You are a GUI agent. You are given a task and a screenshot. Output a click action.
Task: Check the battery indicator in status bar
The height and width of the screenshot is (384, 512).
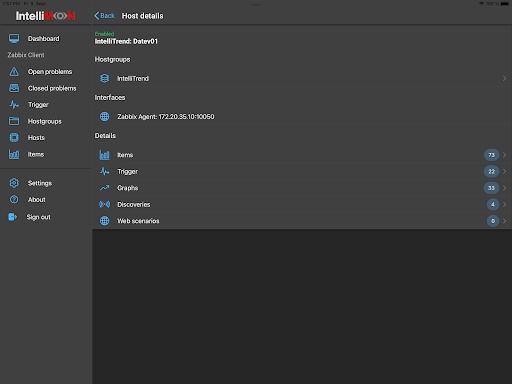(x=504, y=4)
